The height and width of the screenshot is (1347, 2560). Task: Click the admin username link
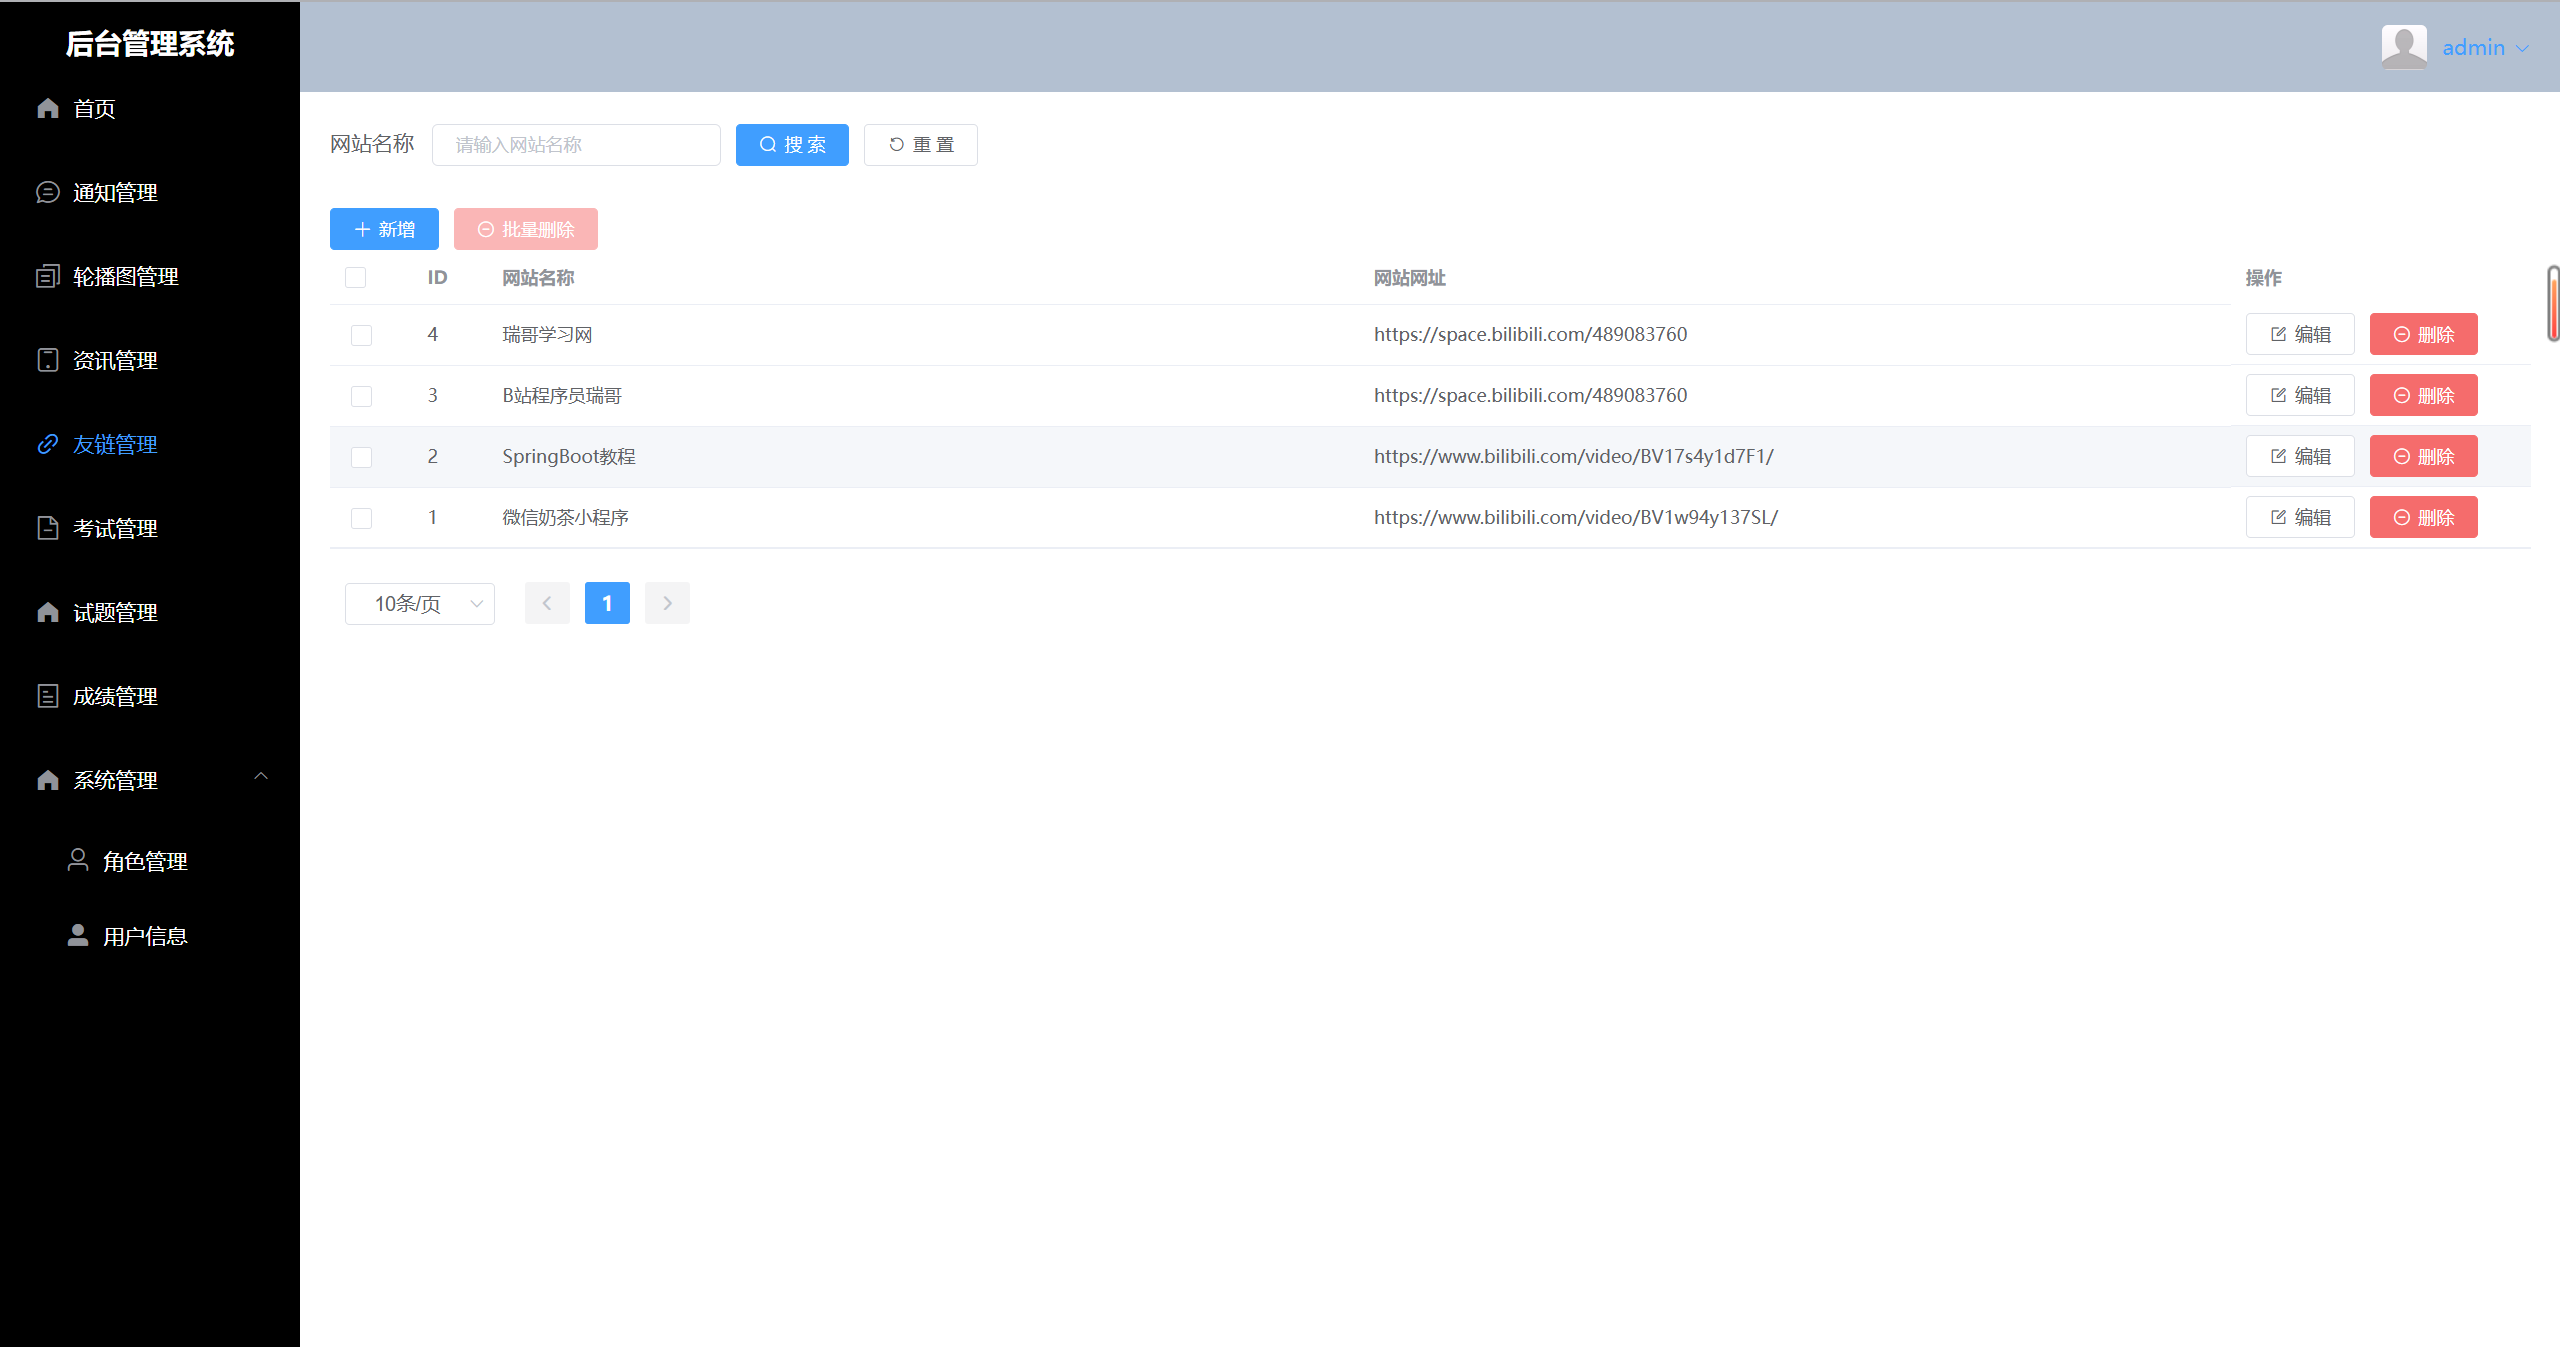pos(2473,47)
